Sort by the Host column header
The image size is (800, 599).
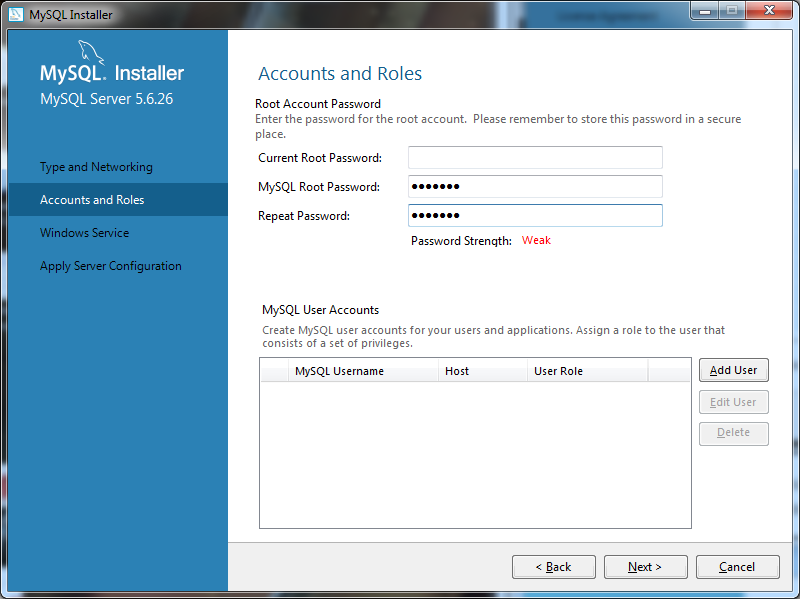(483, 371)
